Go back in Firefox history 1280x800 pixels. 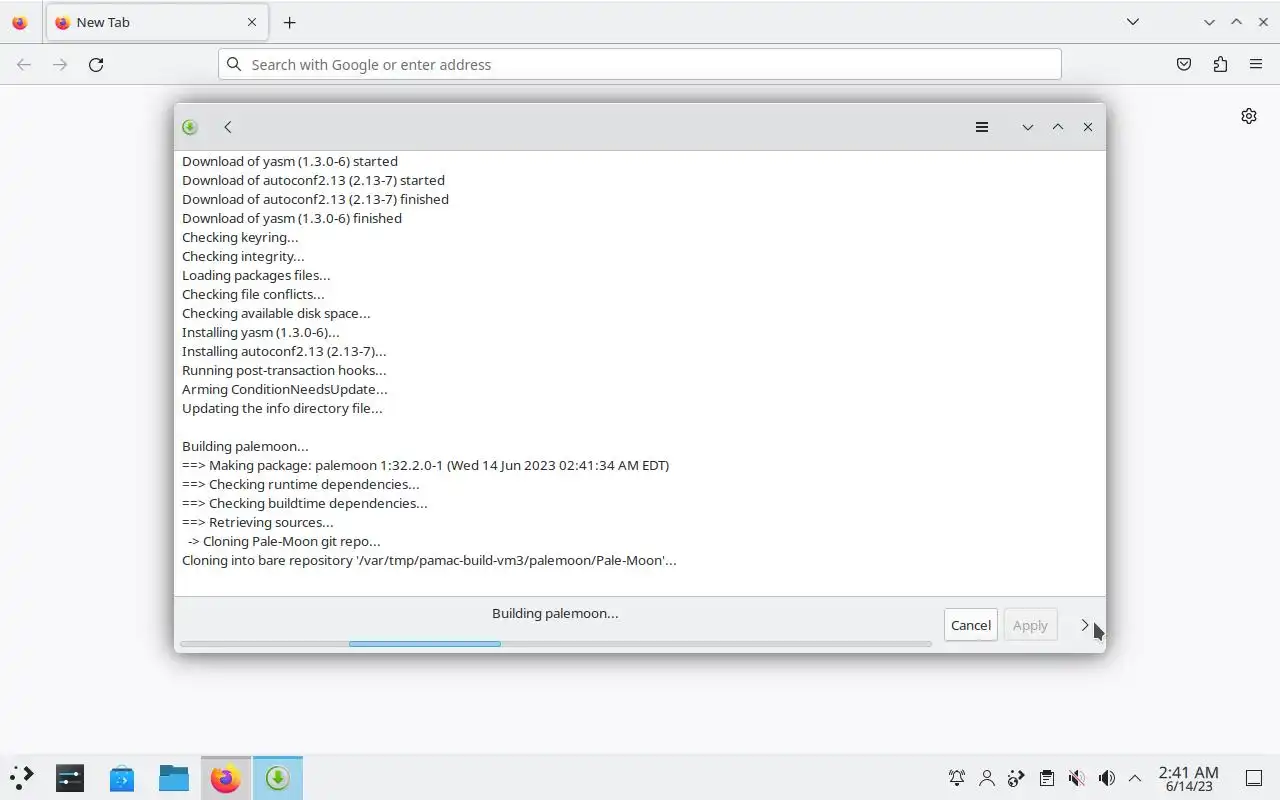(x=24, y=64)
